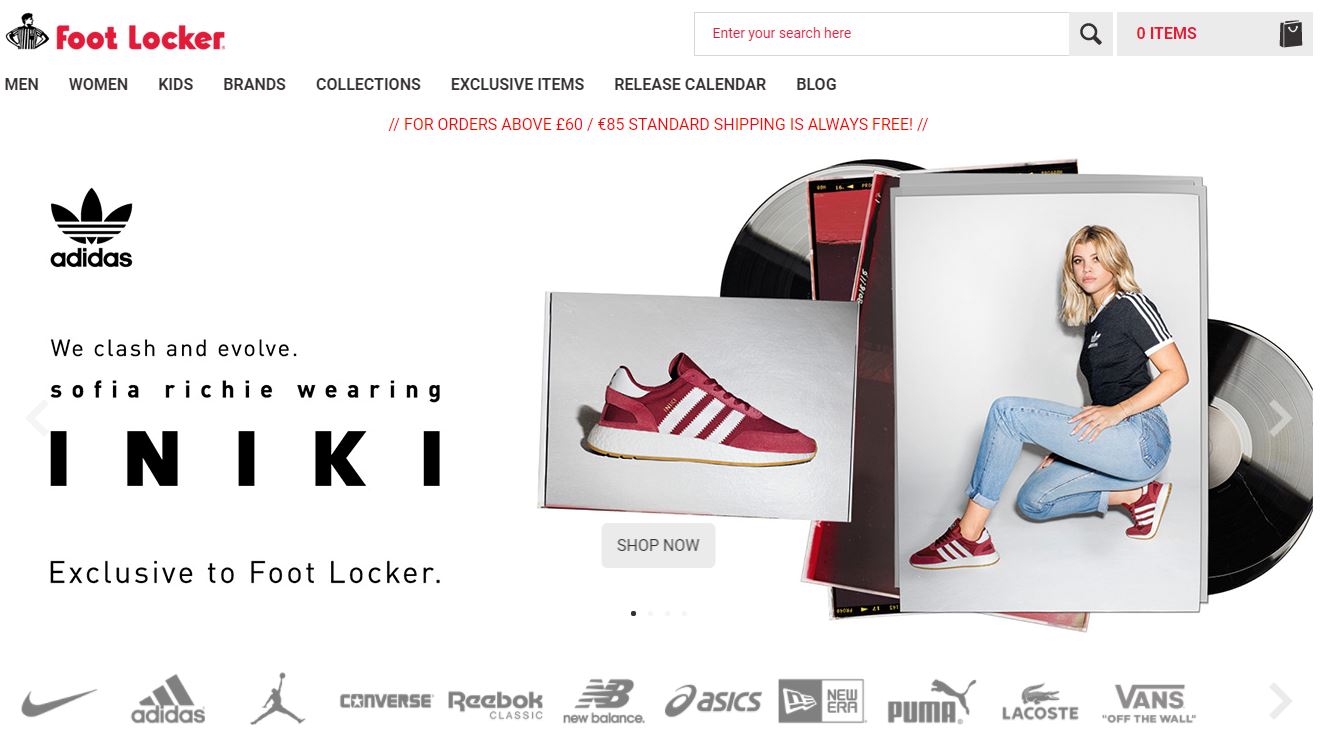Image resolution: width=1336 pixels, height=737 pixels.
Task: Open the free shipping promo link
Action: click(658, 125)
